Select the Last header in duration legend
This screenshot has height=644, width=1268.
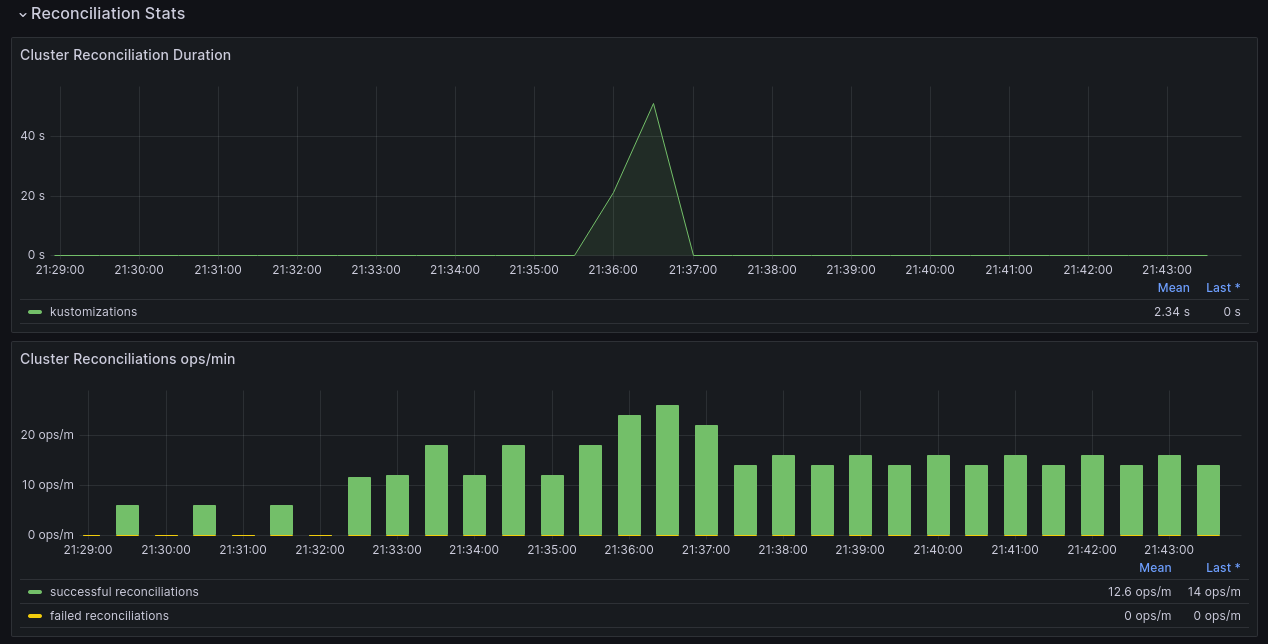(x=1218, y=288)
